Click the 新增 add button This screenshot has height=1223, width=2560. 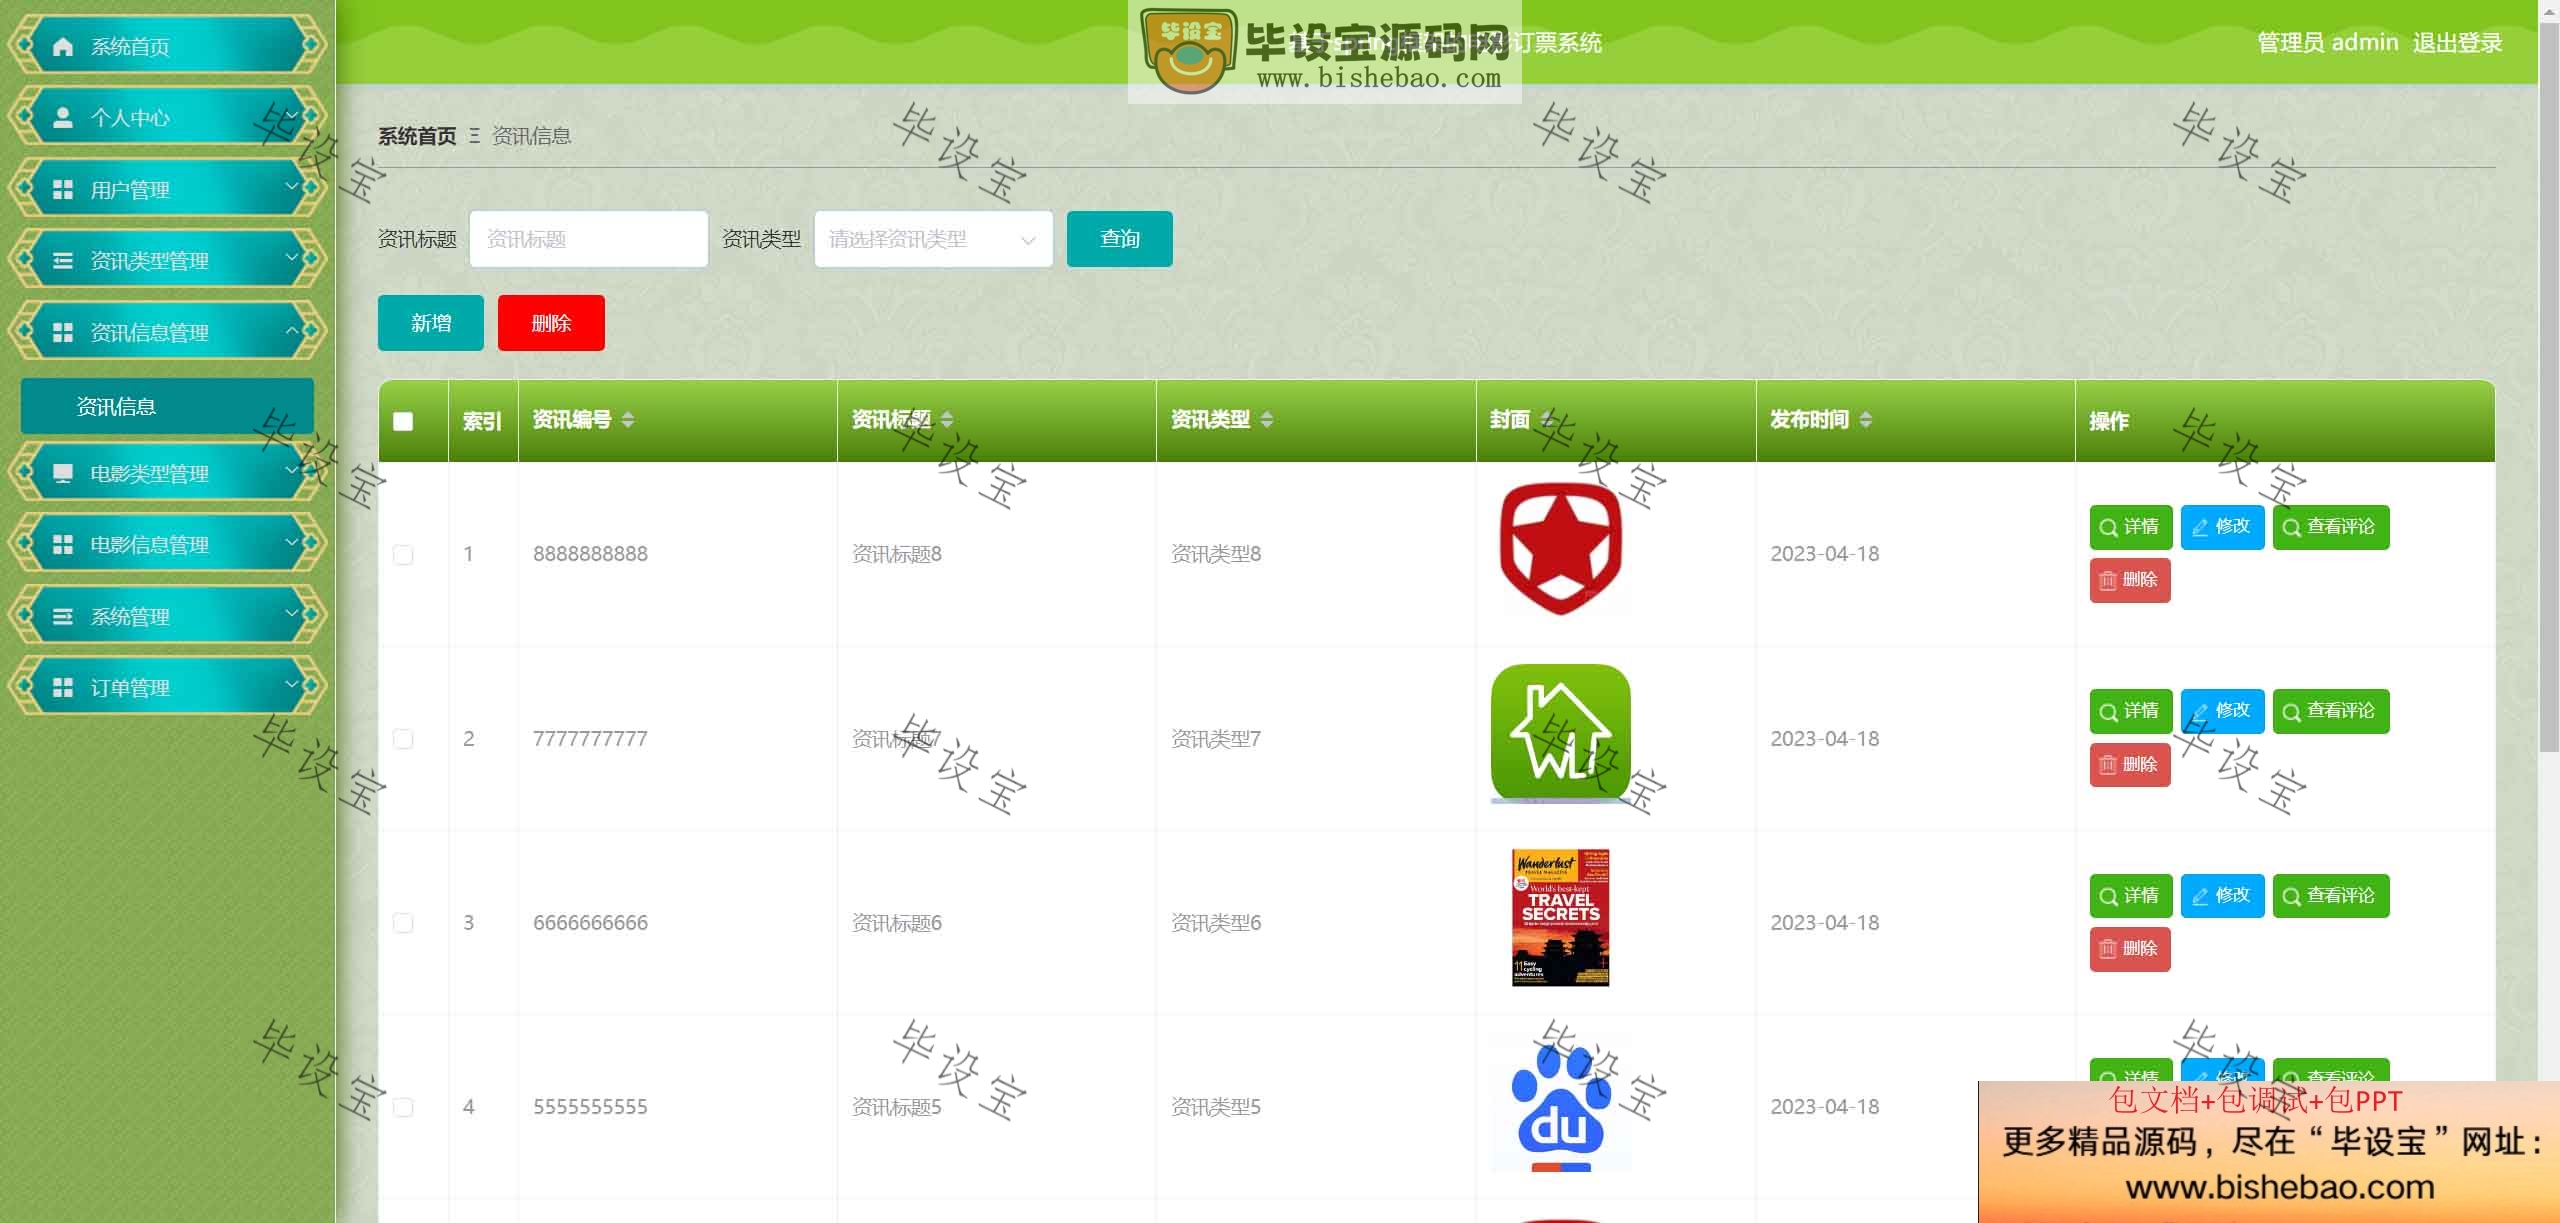pos(431,323)
